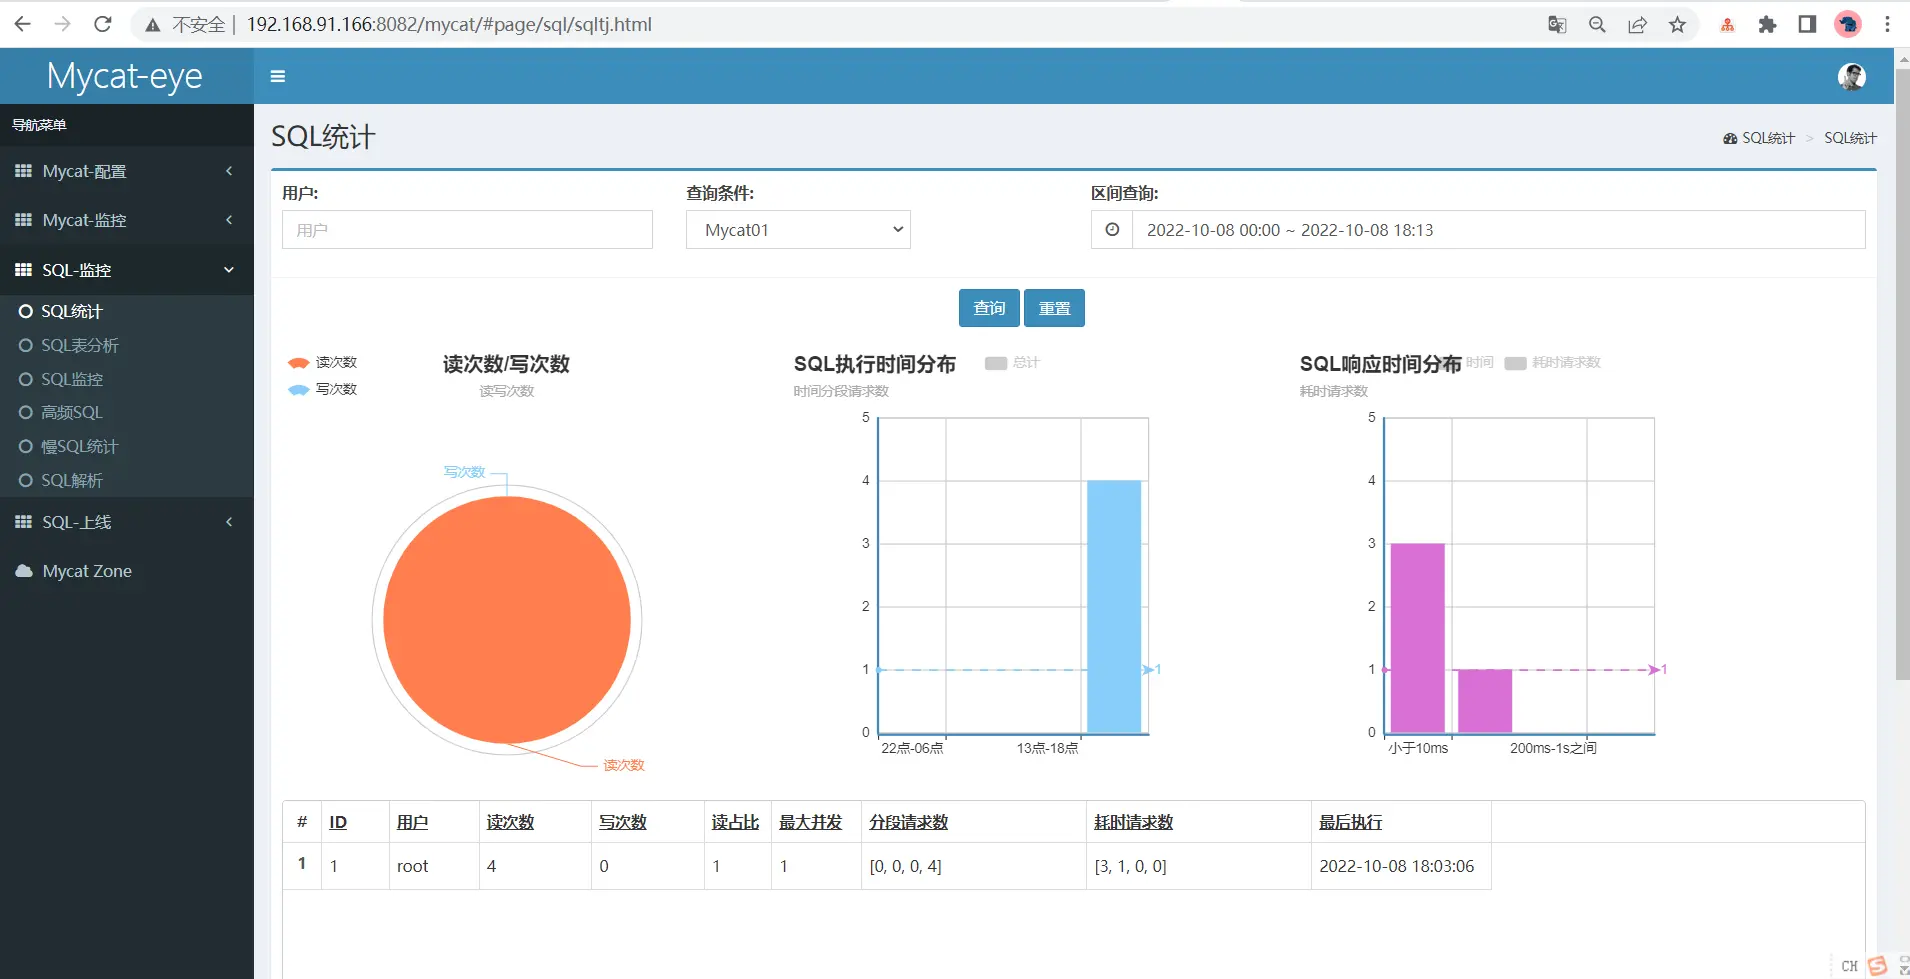
Task: Click the root user table cell
Action: pos(433,866)
